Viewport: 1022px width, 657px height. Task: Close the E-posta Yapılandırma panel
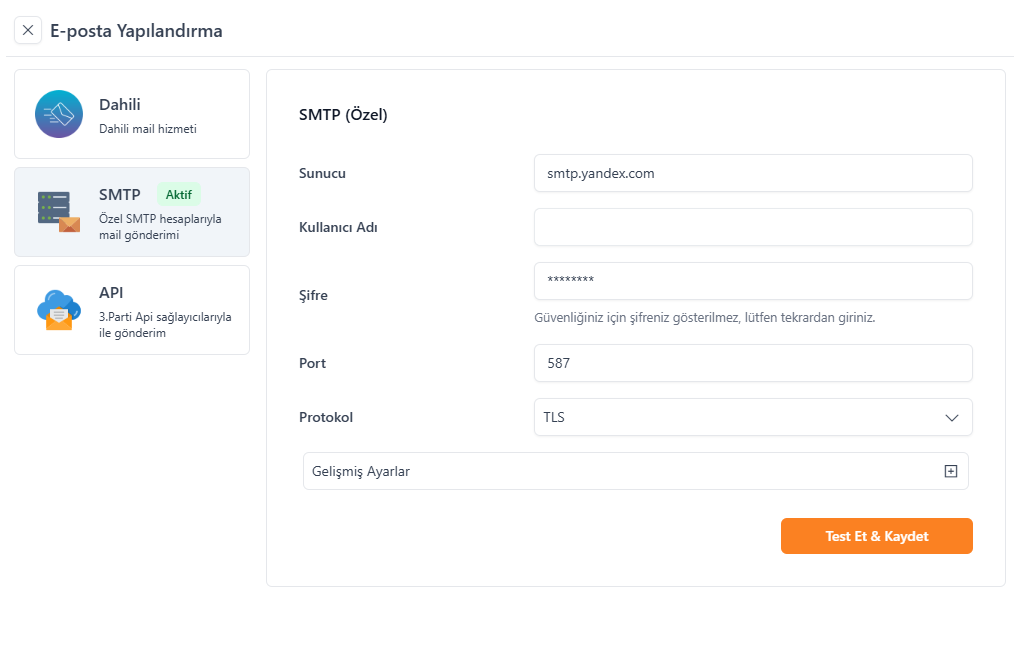tap(28, 30)
